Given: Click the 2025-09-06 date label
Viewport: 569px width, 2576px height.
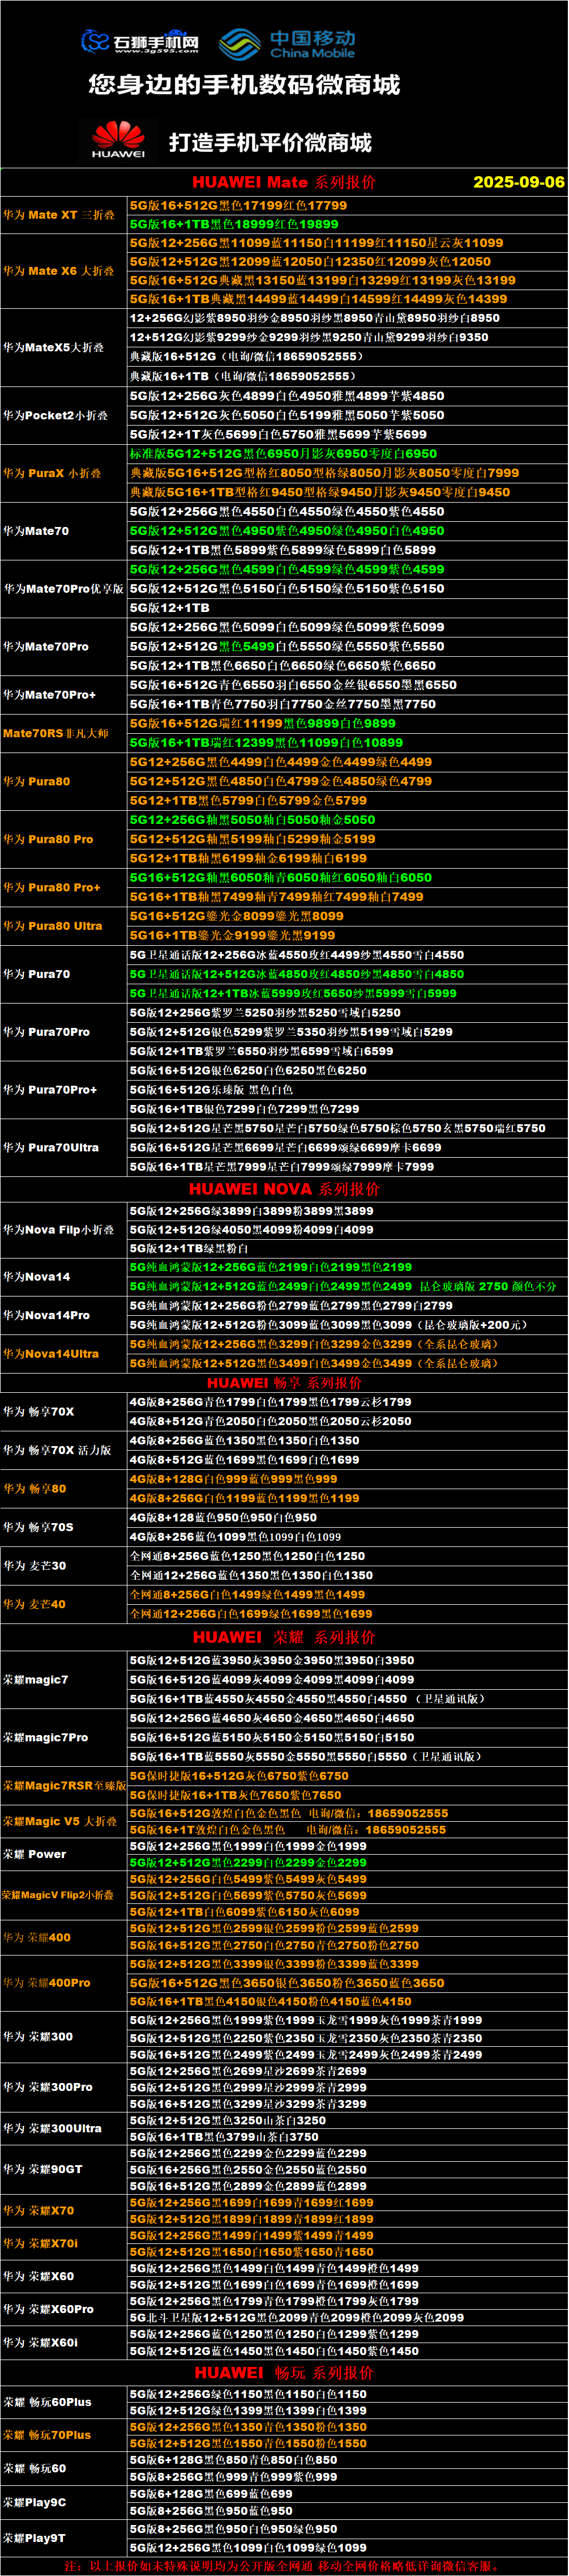Looking at the screenshot, I should (518, 182).
